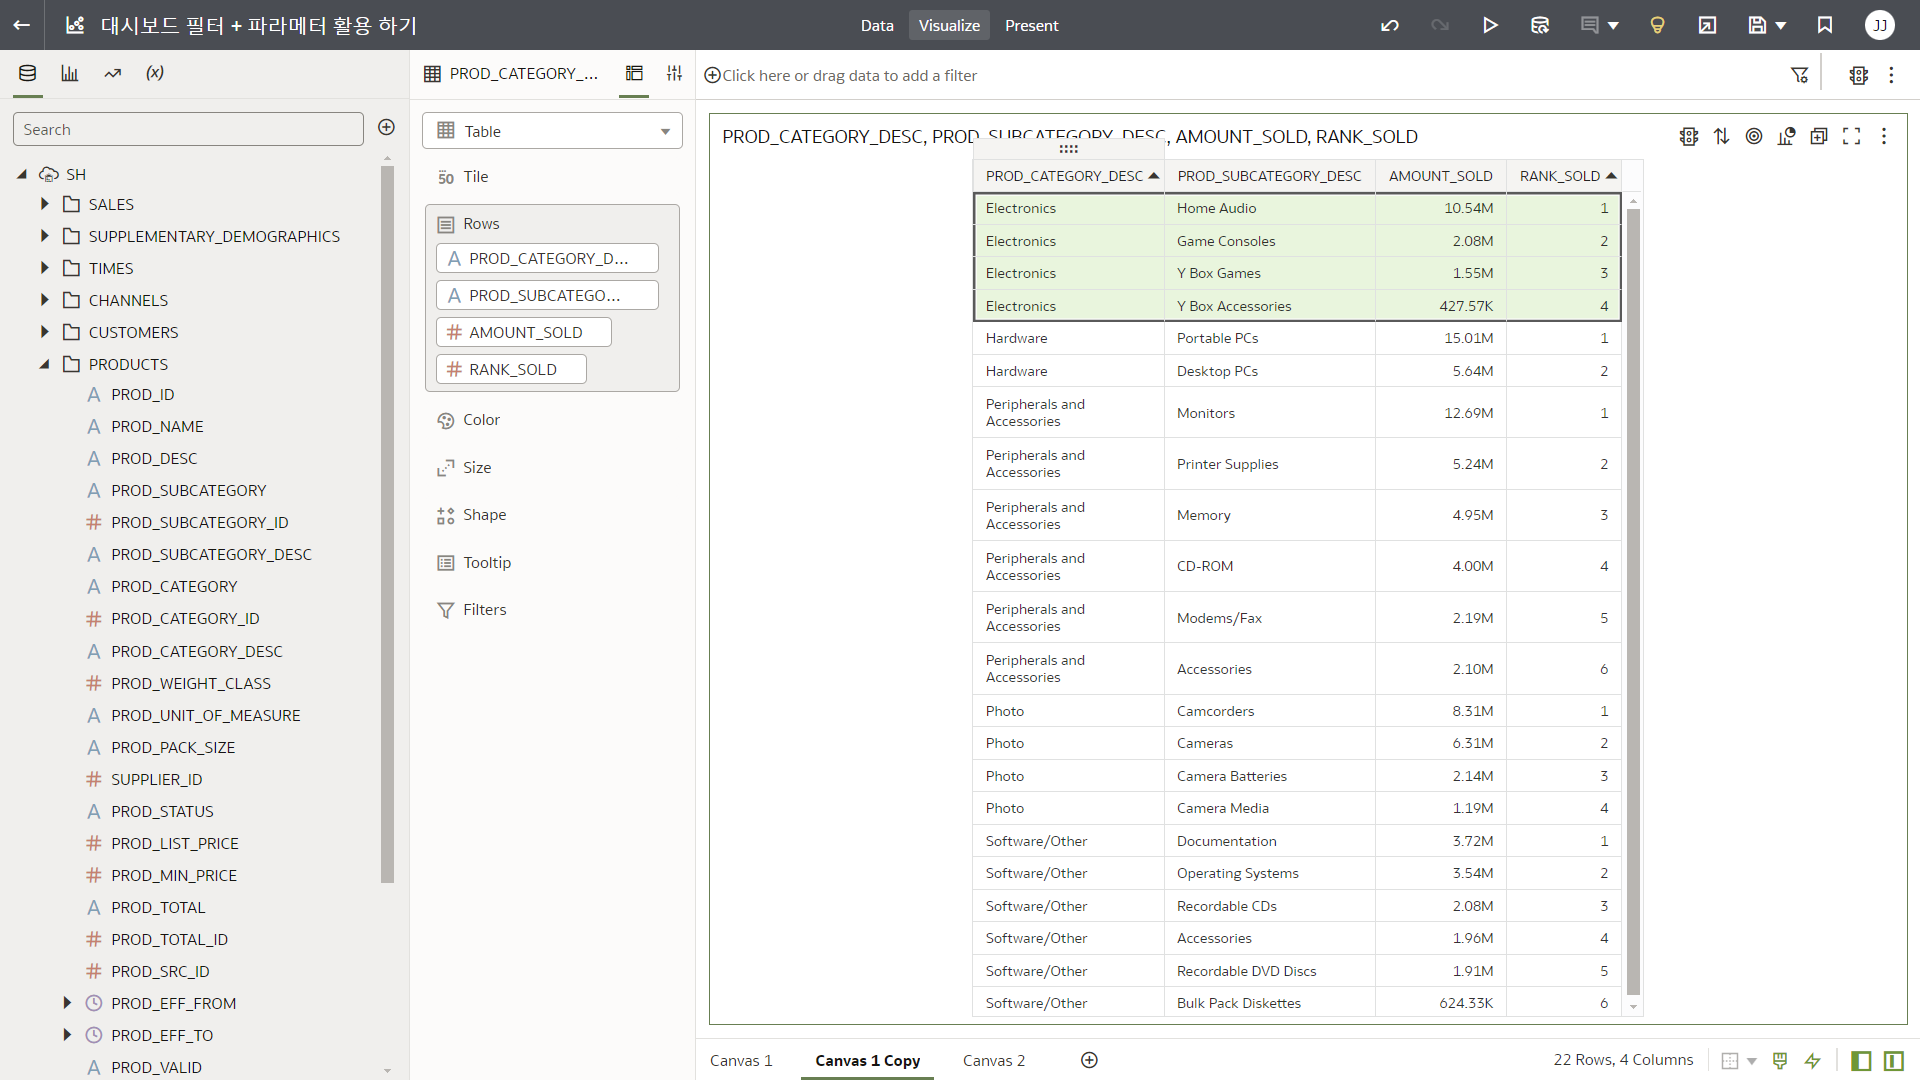
Task: Maximize the table visualization
Action: click(x=1851, y=136)
